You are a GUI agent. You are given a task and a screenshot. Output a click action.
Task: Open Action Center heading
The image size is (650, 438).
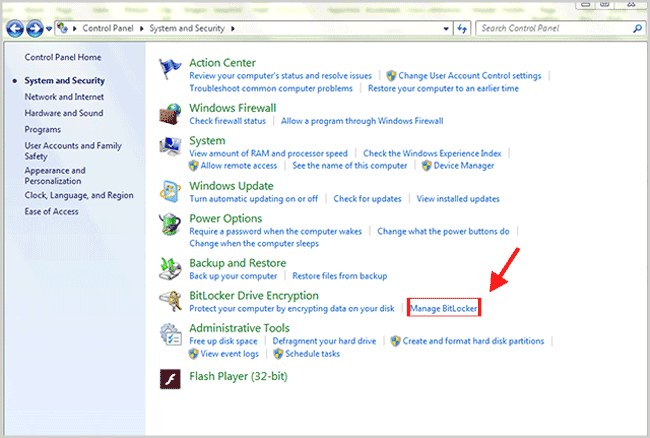222,63
